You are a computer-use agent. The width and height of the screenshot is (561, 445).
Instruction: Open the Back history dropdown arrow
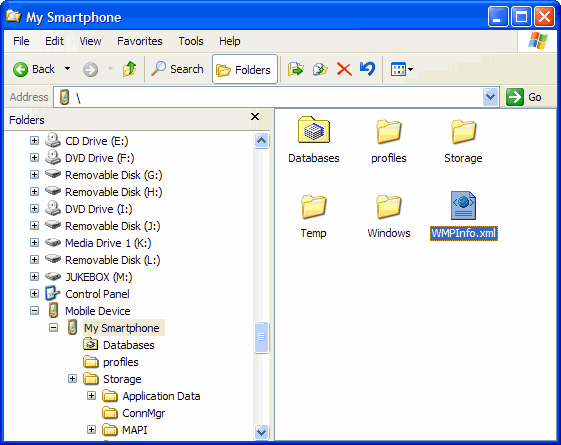click(x=67, y=69)
